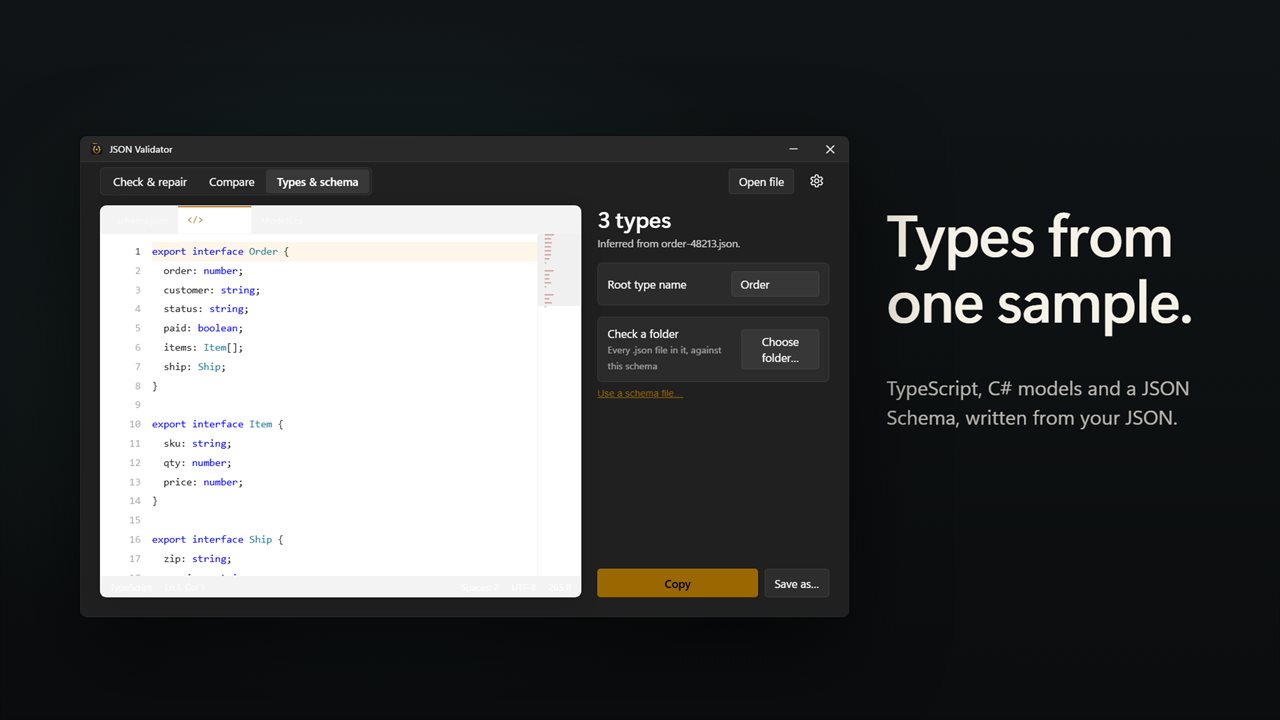The height and width of the screenshot is (720, 1280).
Task: Click line number 15 in the gutter
Action: 135,520
